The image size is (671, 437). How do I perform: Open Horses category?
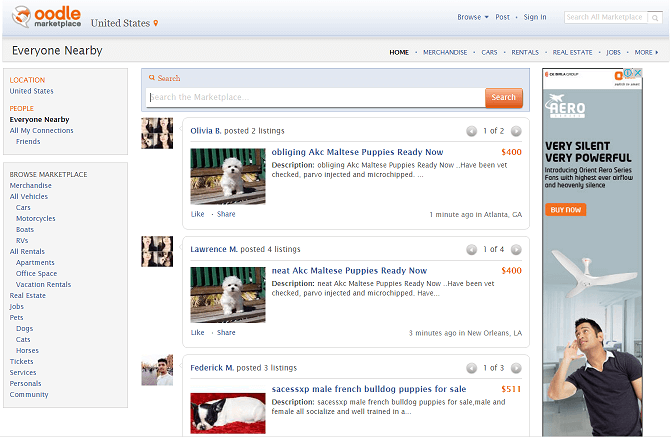point(27,351)
